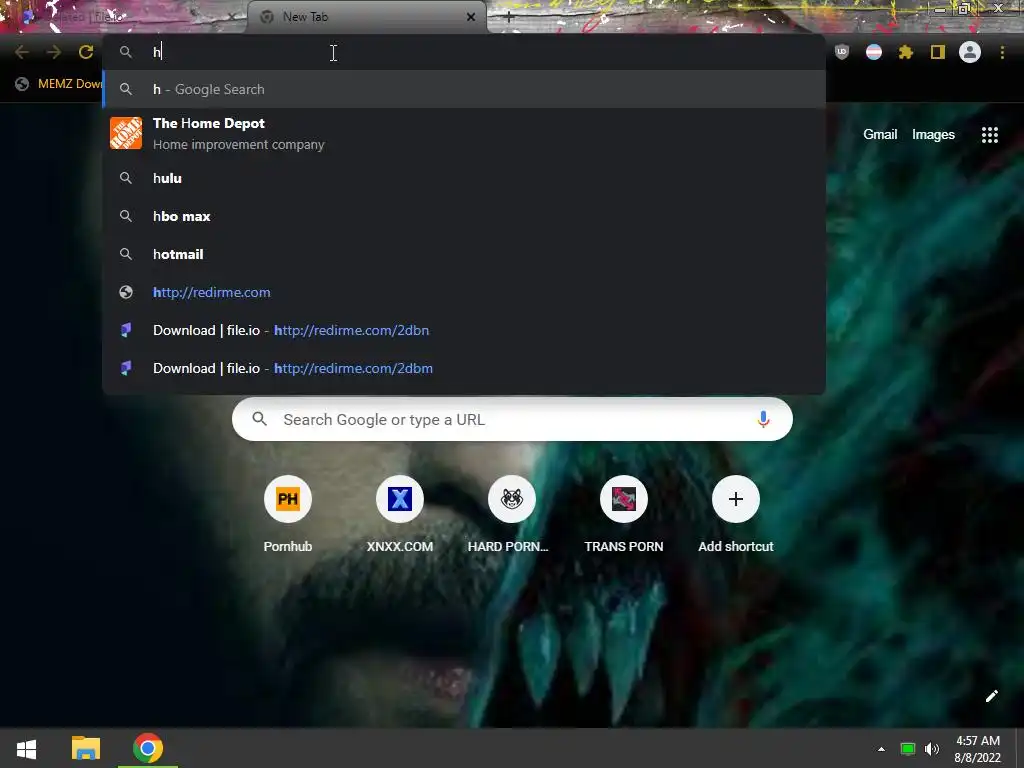Click the magnifier icon in address bar
1024x768 pixels.
pyautogui.click(x=126, y=52)
